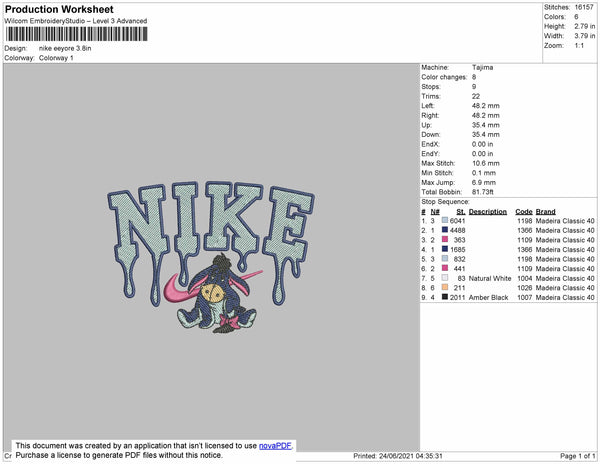
Task: Select the stitch count '4488' in row 2
Action: coord(458,230)
